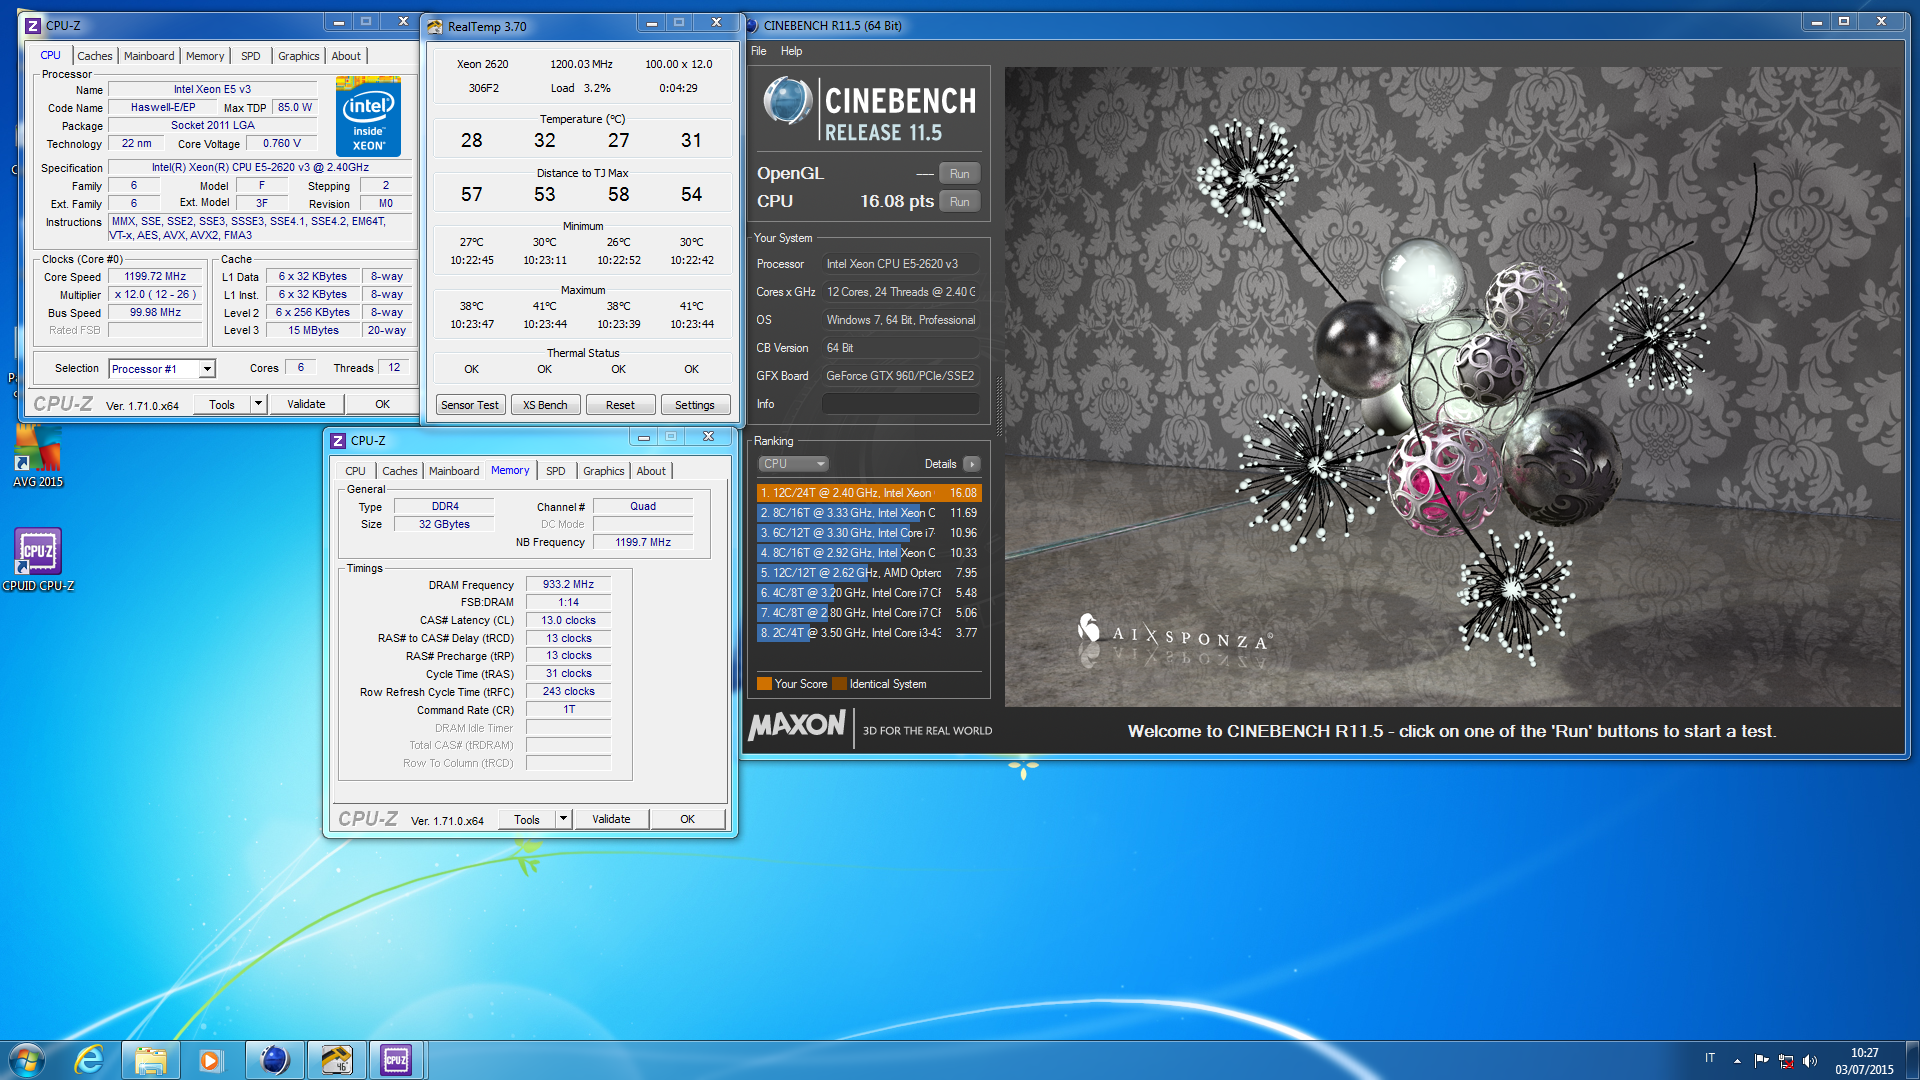Open Windows Media Player taskbar icon

click(x=211, y=1060)
